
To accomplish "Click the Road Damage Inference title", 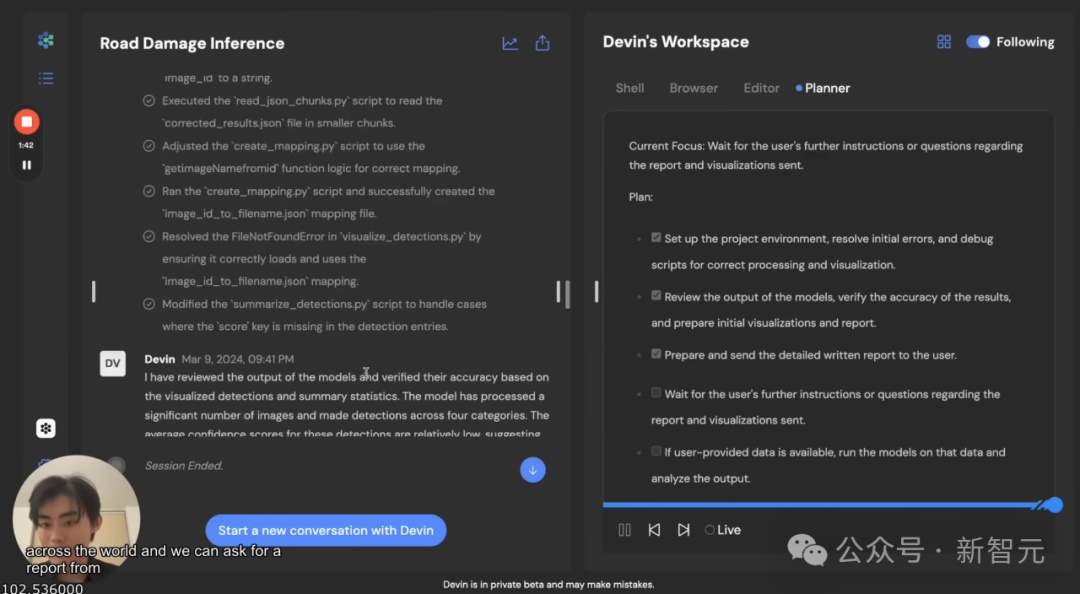I will pyautogui.click(x=192, y=43).
